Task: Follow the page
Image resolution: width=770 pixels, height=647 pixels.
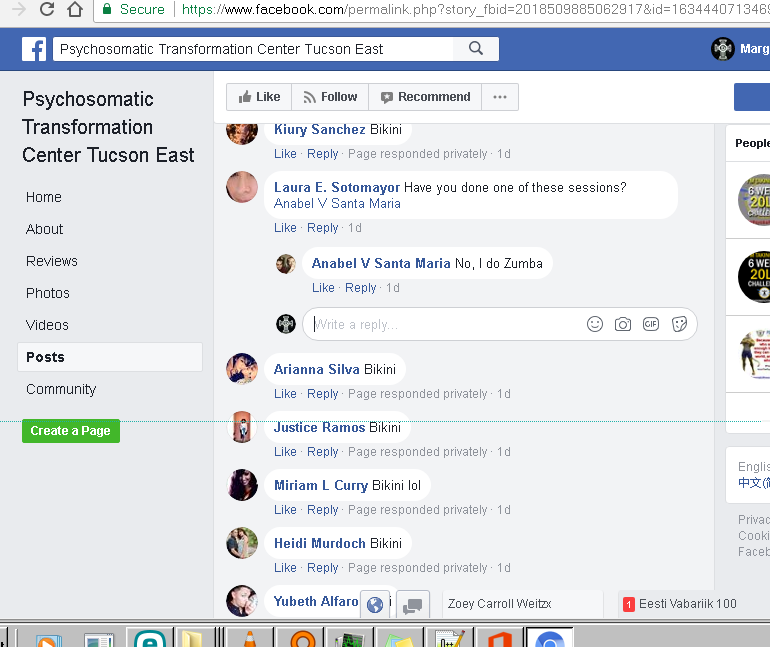Action: click(x=330, y=97)
